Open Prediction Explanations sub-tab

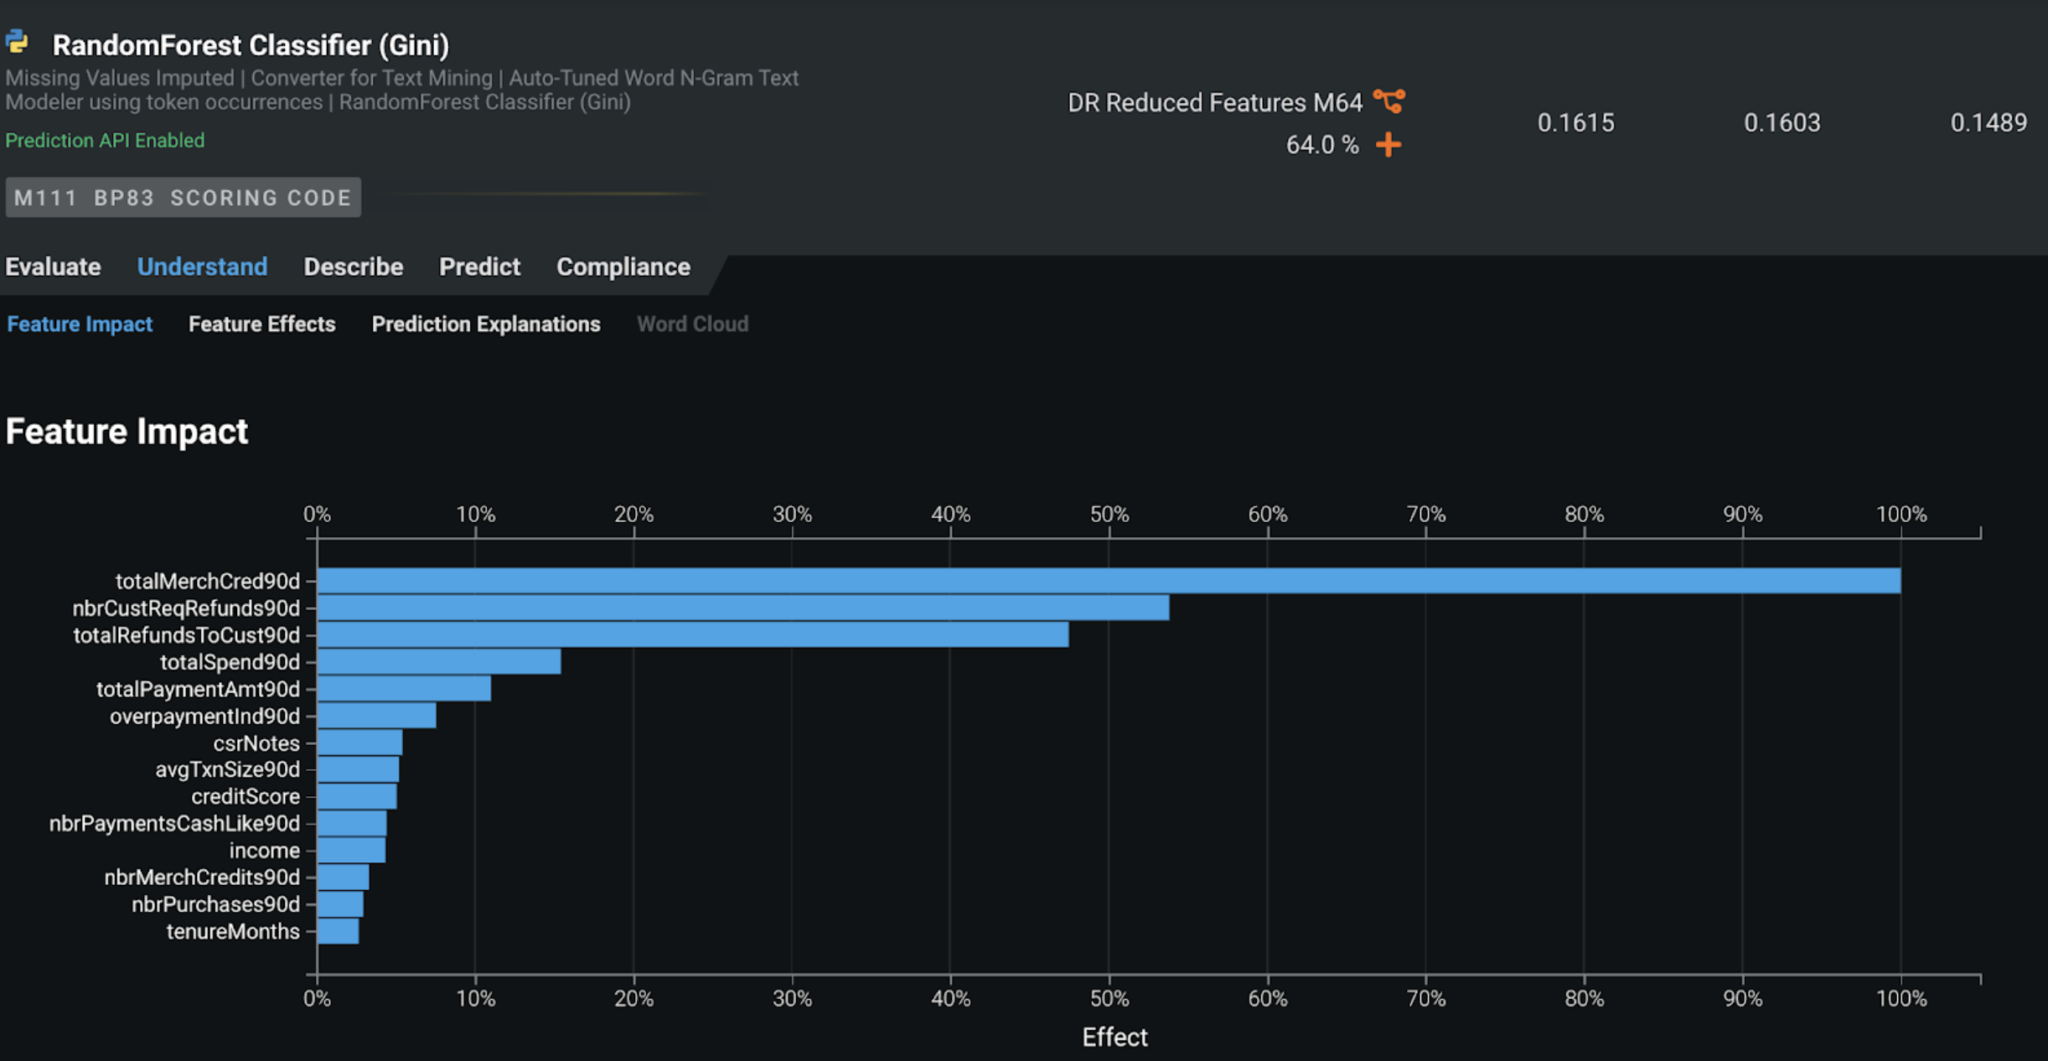click(486, 324)
